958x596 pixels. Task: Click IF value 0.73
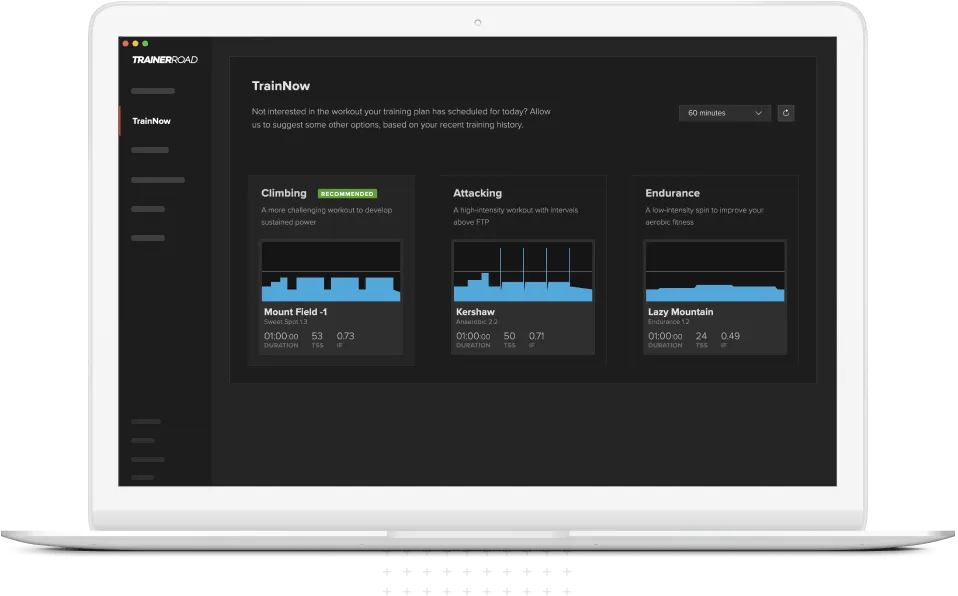(346, 336)
